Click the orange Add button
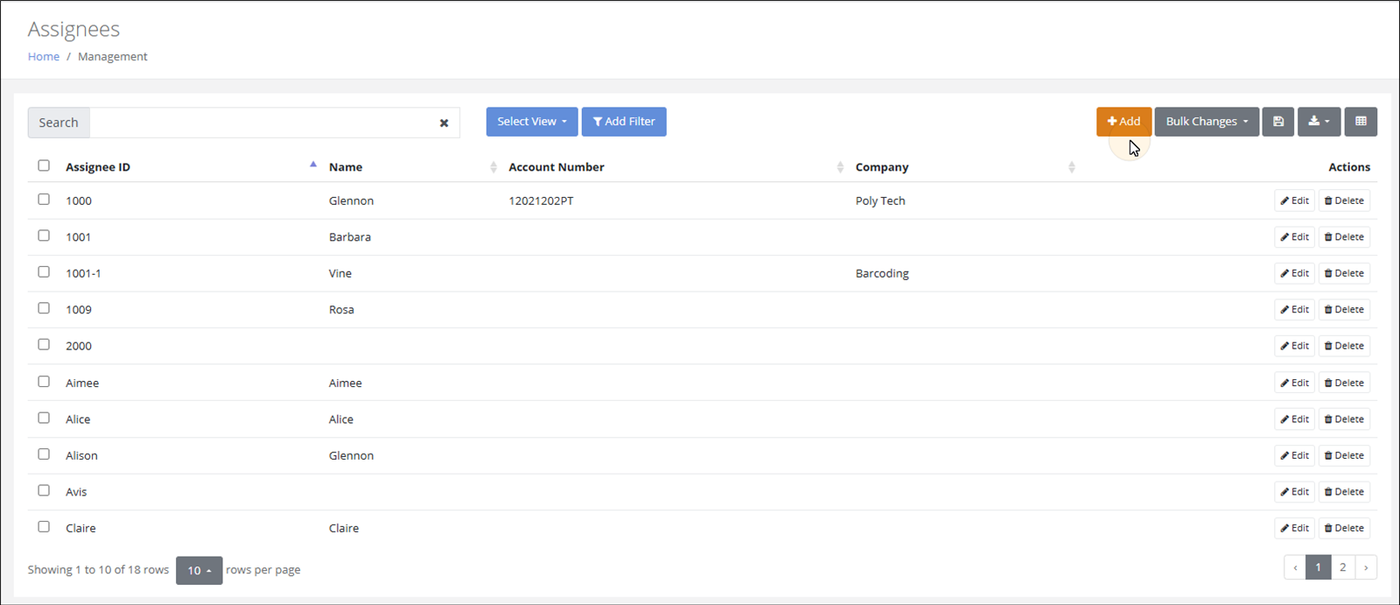 tap(1124, 122)
